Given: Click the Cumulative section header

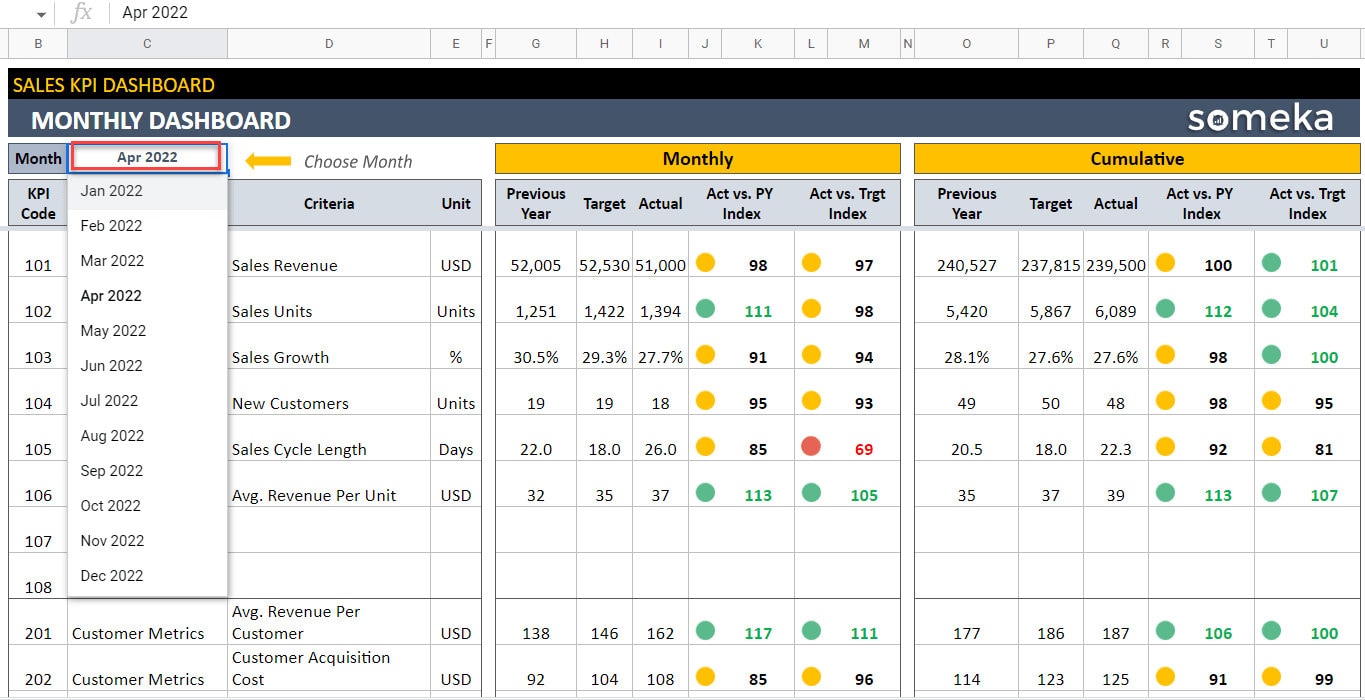Looking at the screenshot, I should 1137,159.
